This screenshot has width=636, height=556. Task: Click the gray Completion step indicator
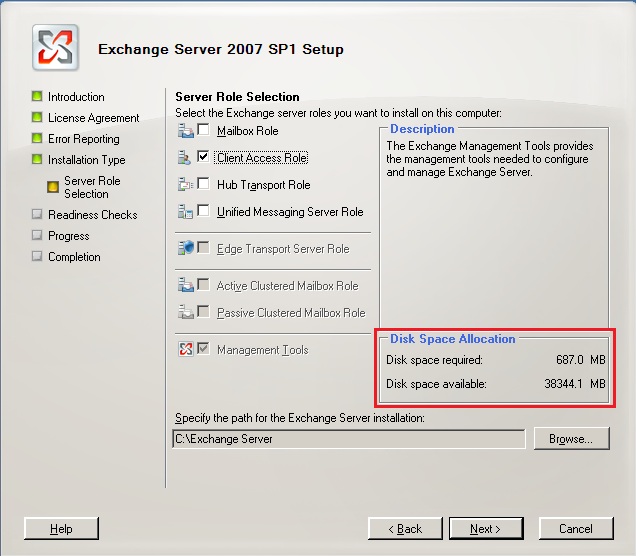click(37, 256)
